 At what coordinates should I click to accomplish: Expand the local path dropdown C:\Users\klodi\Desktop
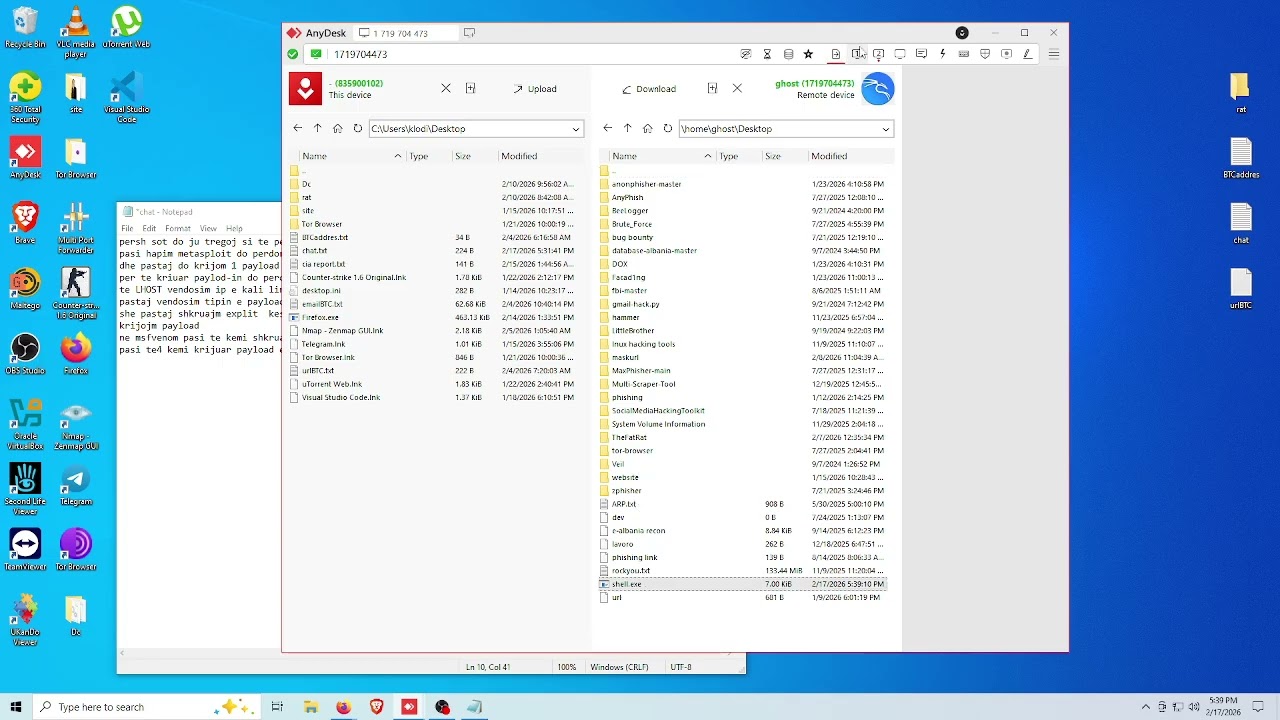(x=576, y=129)
